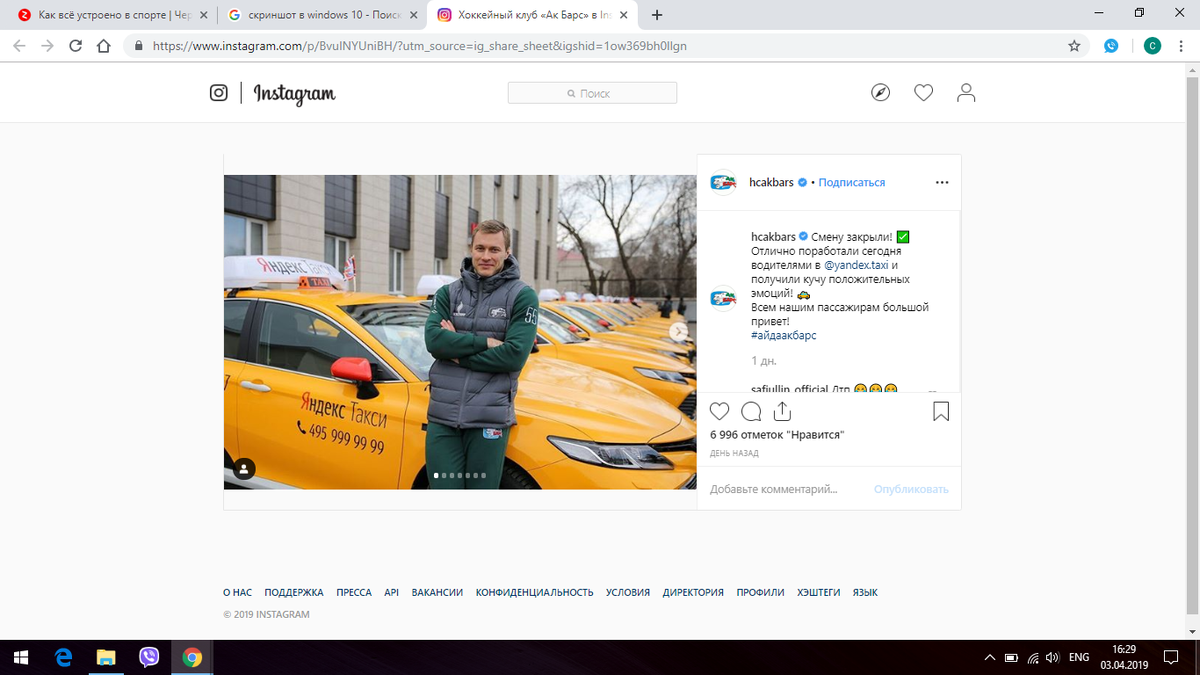1200x675 pixels.
Task: Open the taskbar clock and date
Action: pyautogui.click(x=1125, y=657)
